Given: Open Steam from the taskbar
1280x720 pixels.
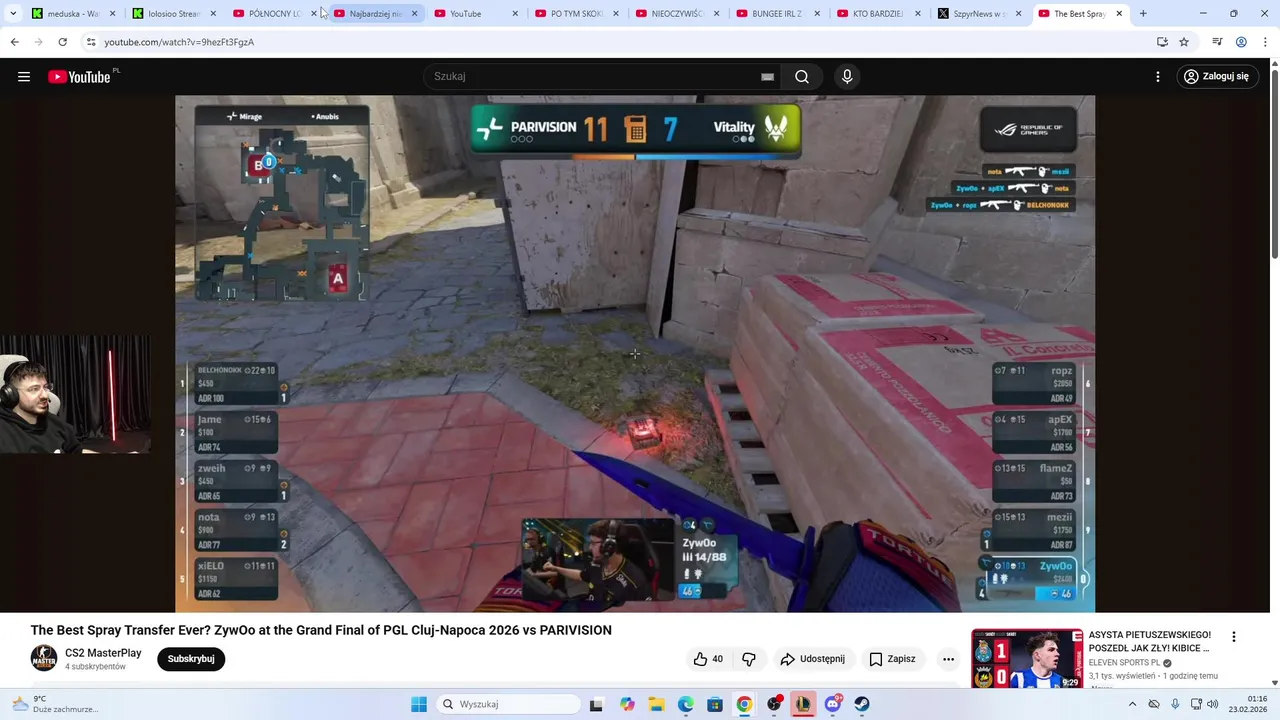Looking at the screenshot, I should point(862,704).
